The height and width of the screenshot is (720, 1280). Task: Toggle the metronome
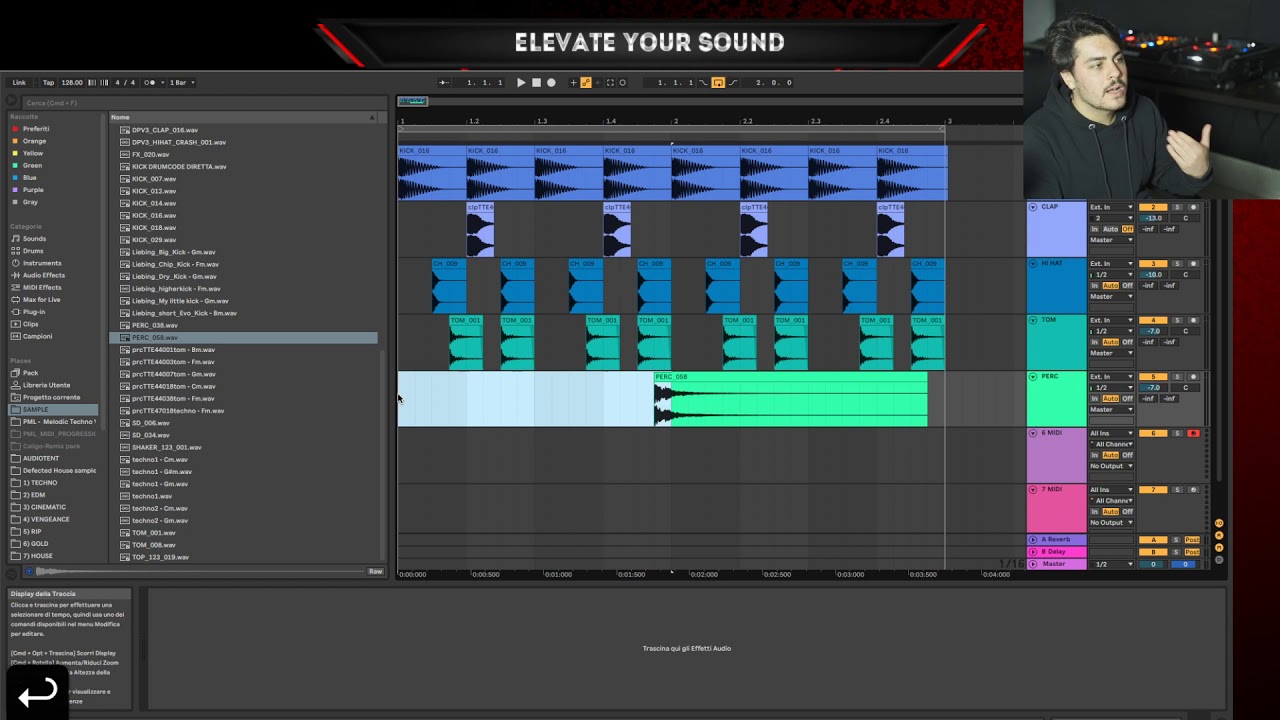(x=149, y=82)
